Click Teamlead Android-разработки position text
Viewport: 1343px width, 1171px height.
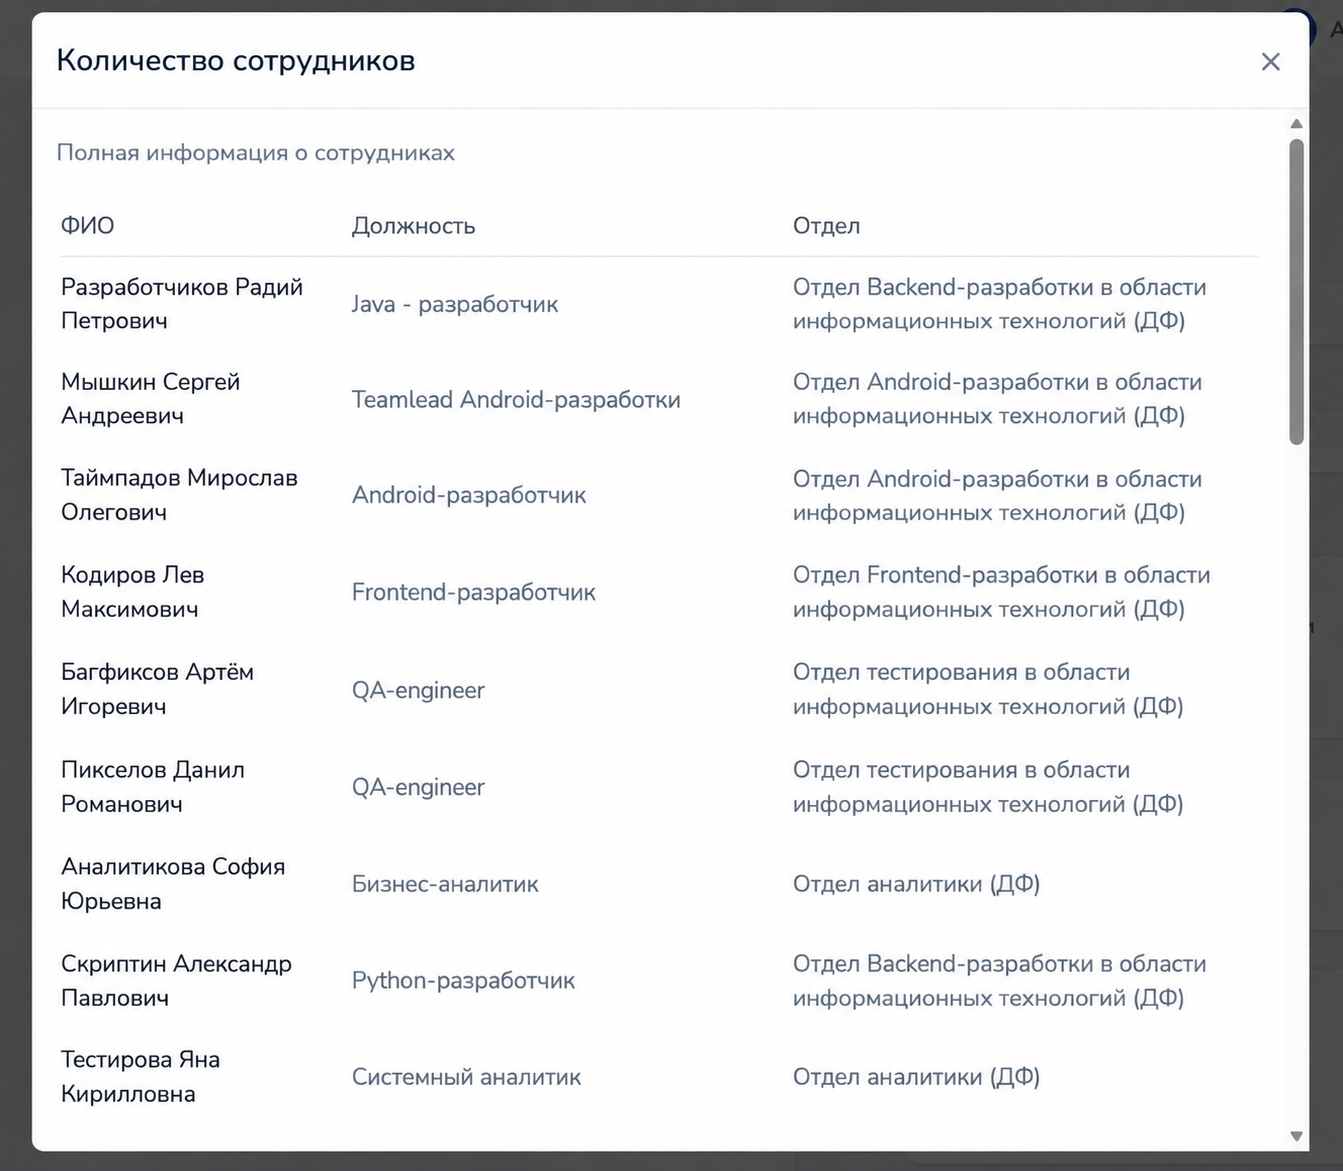tap(516, 400)
